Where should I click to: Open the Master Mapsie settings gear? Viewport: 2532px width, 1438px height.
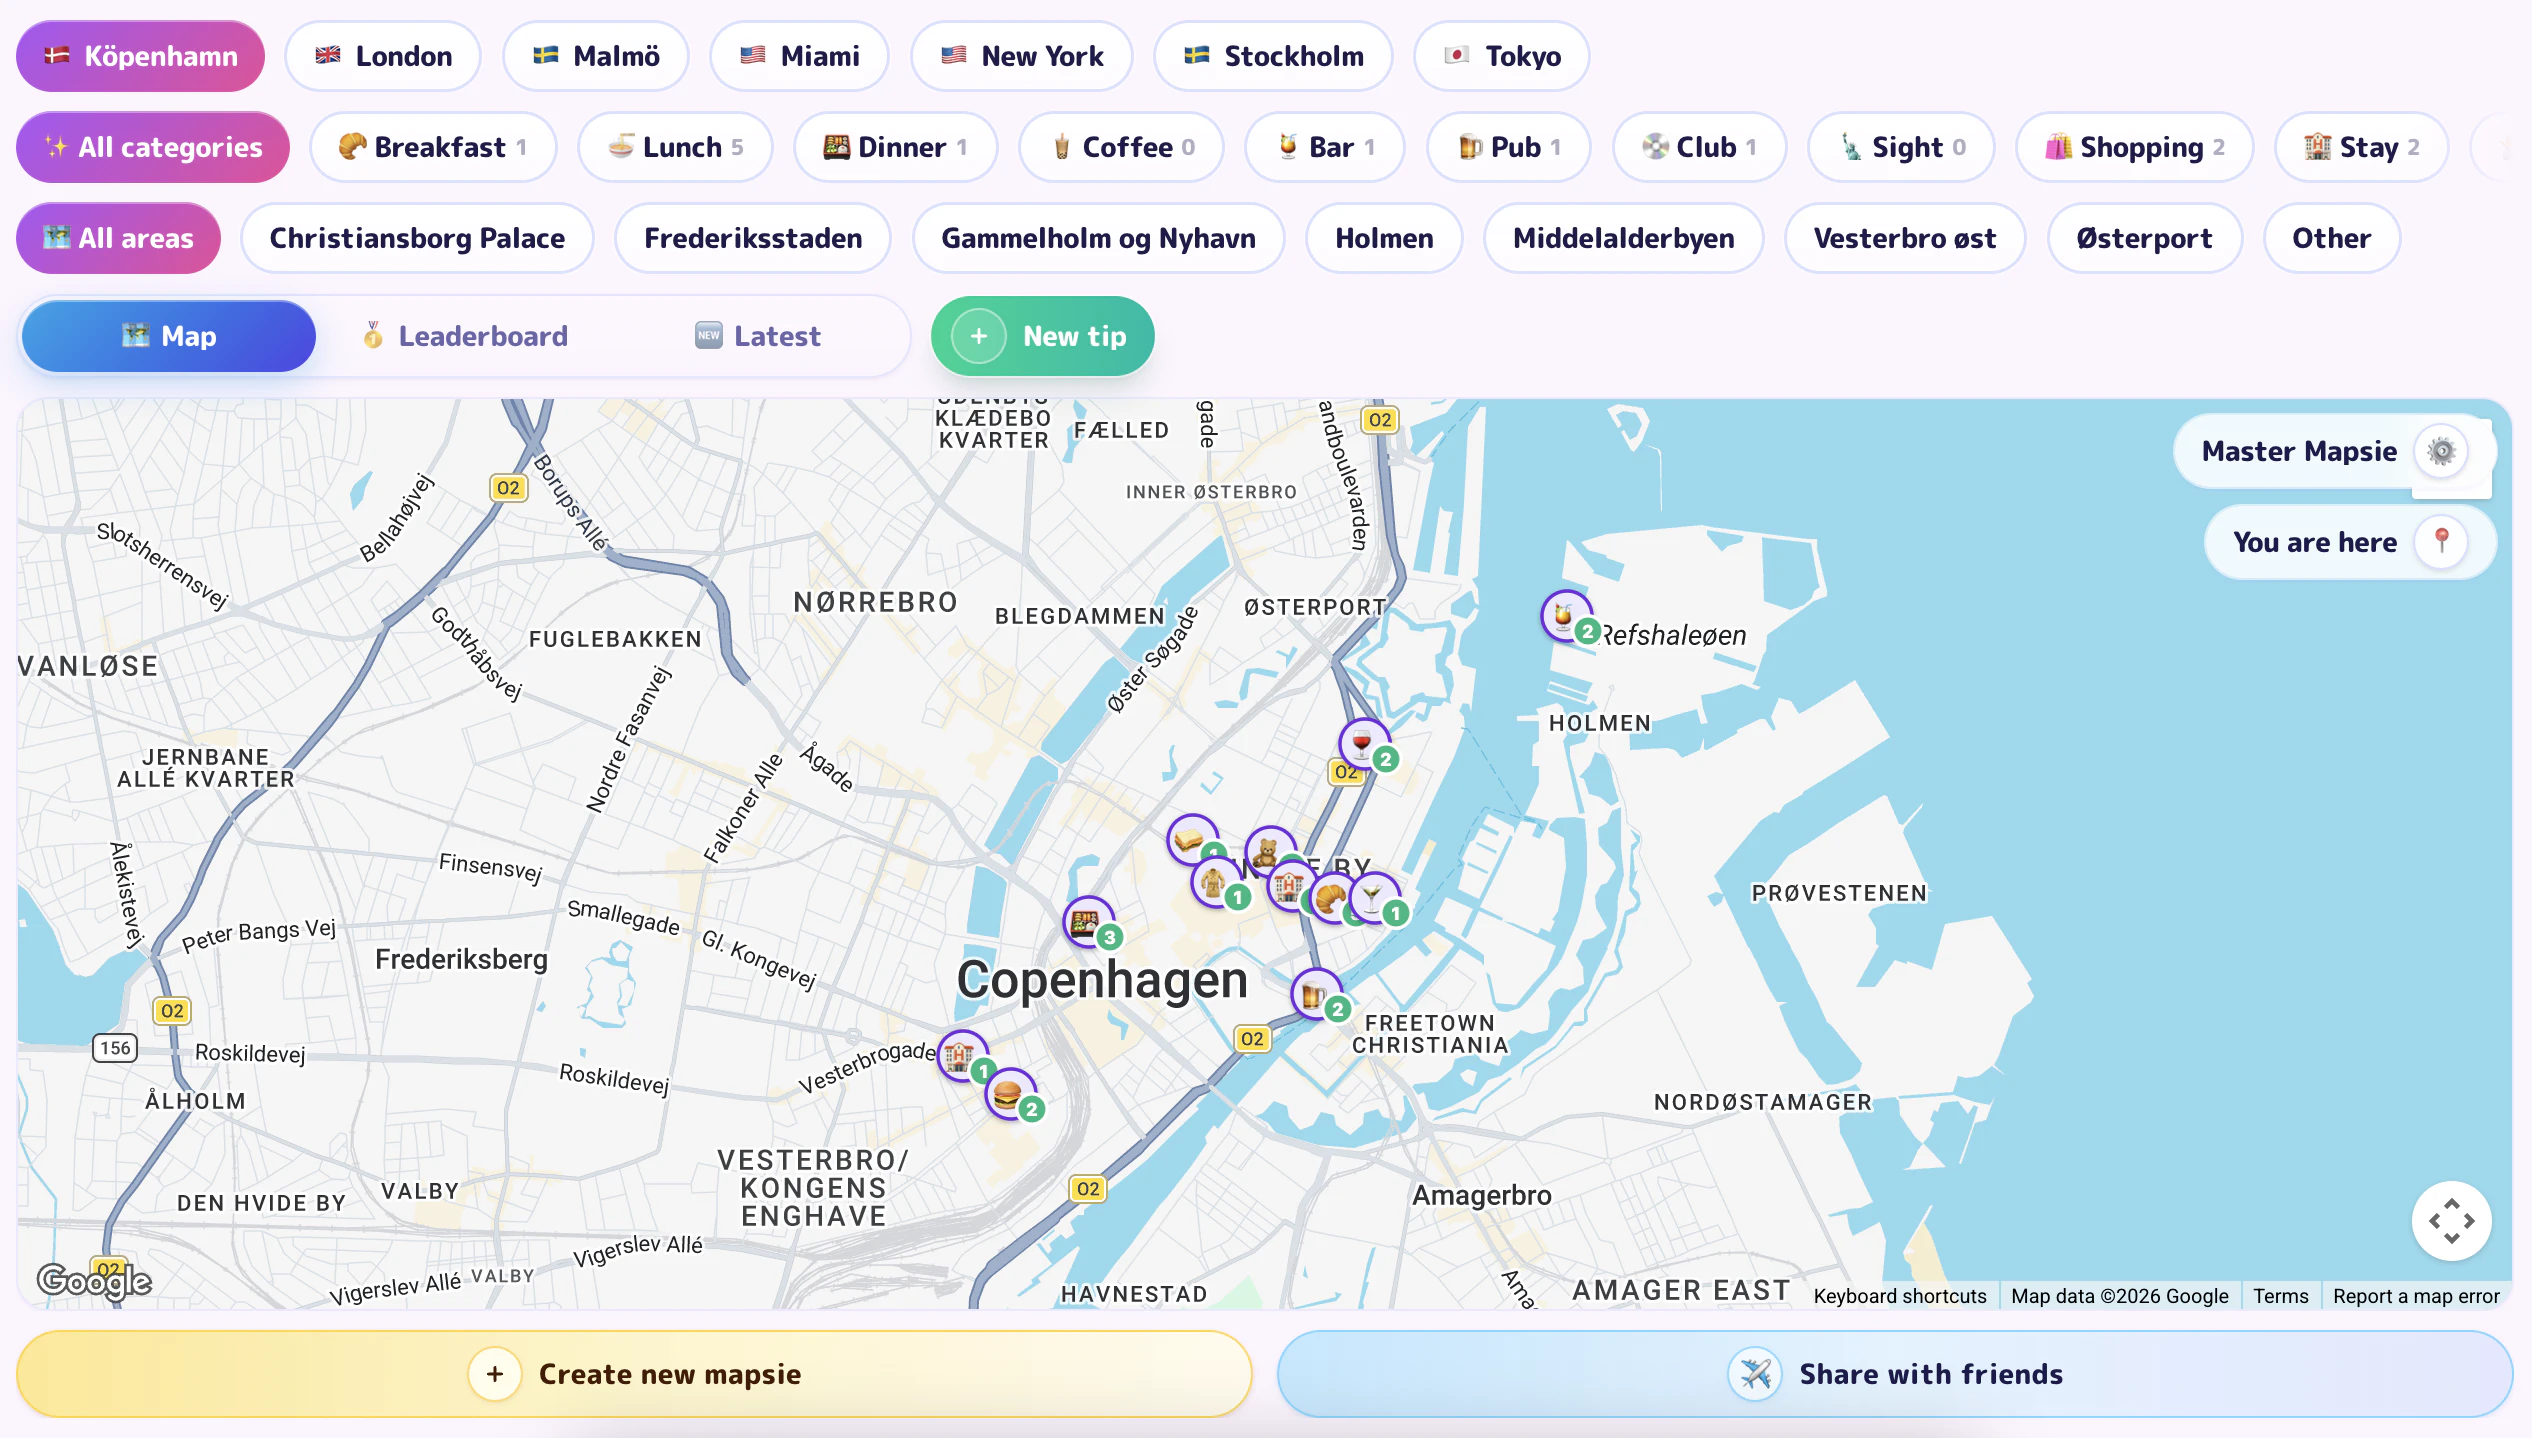pyautogui.click(x=2441, y=451)
